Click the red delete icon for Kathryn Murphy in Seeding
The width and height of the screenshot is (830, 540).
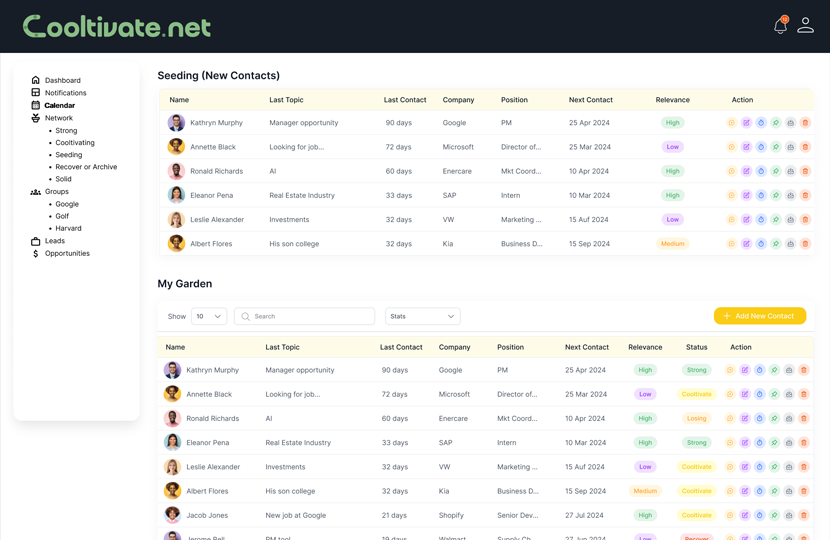[805, 123]
